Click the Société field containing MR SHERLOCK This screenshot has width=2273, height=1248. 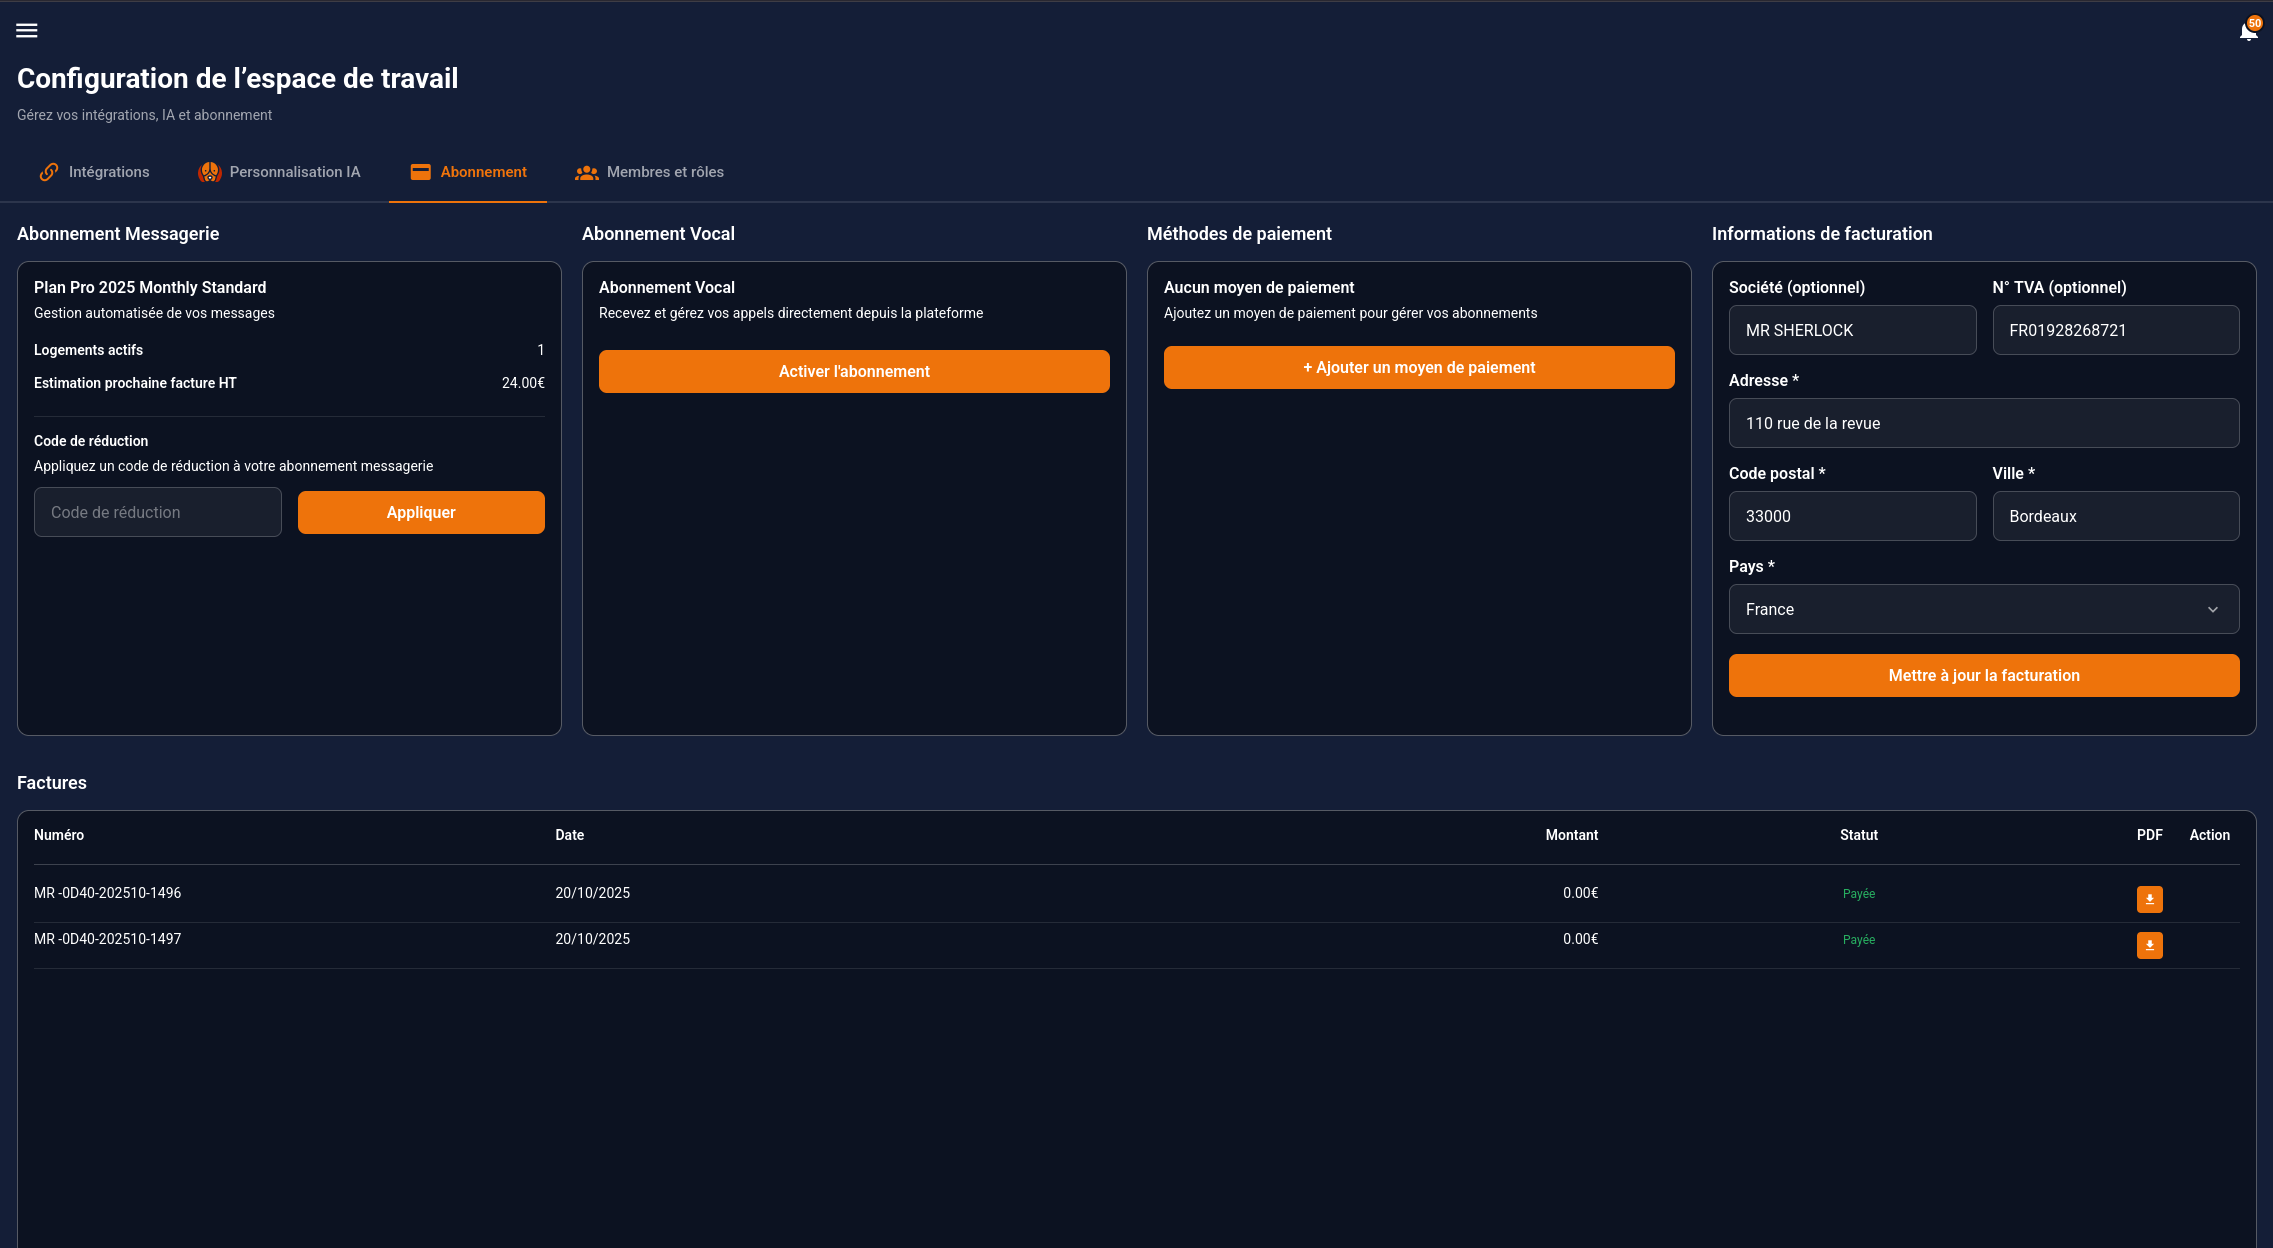tap(1852, 330)
